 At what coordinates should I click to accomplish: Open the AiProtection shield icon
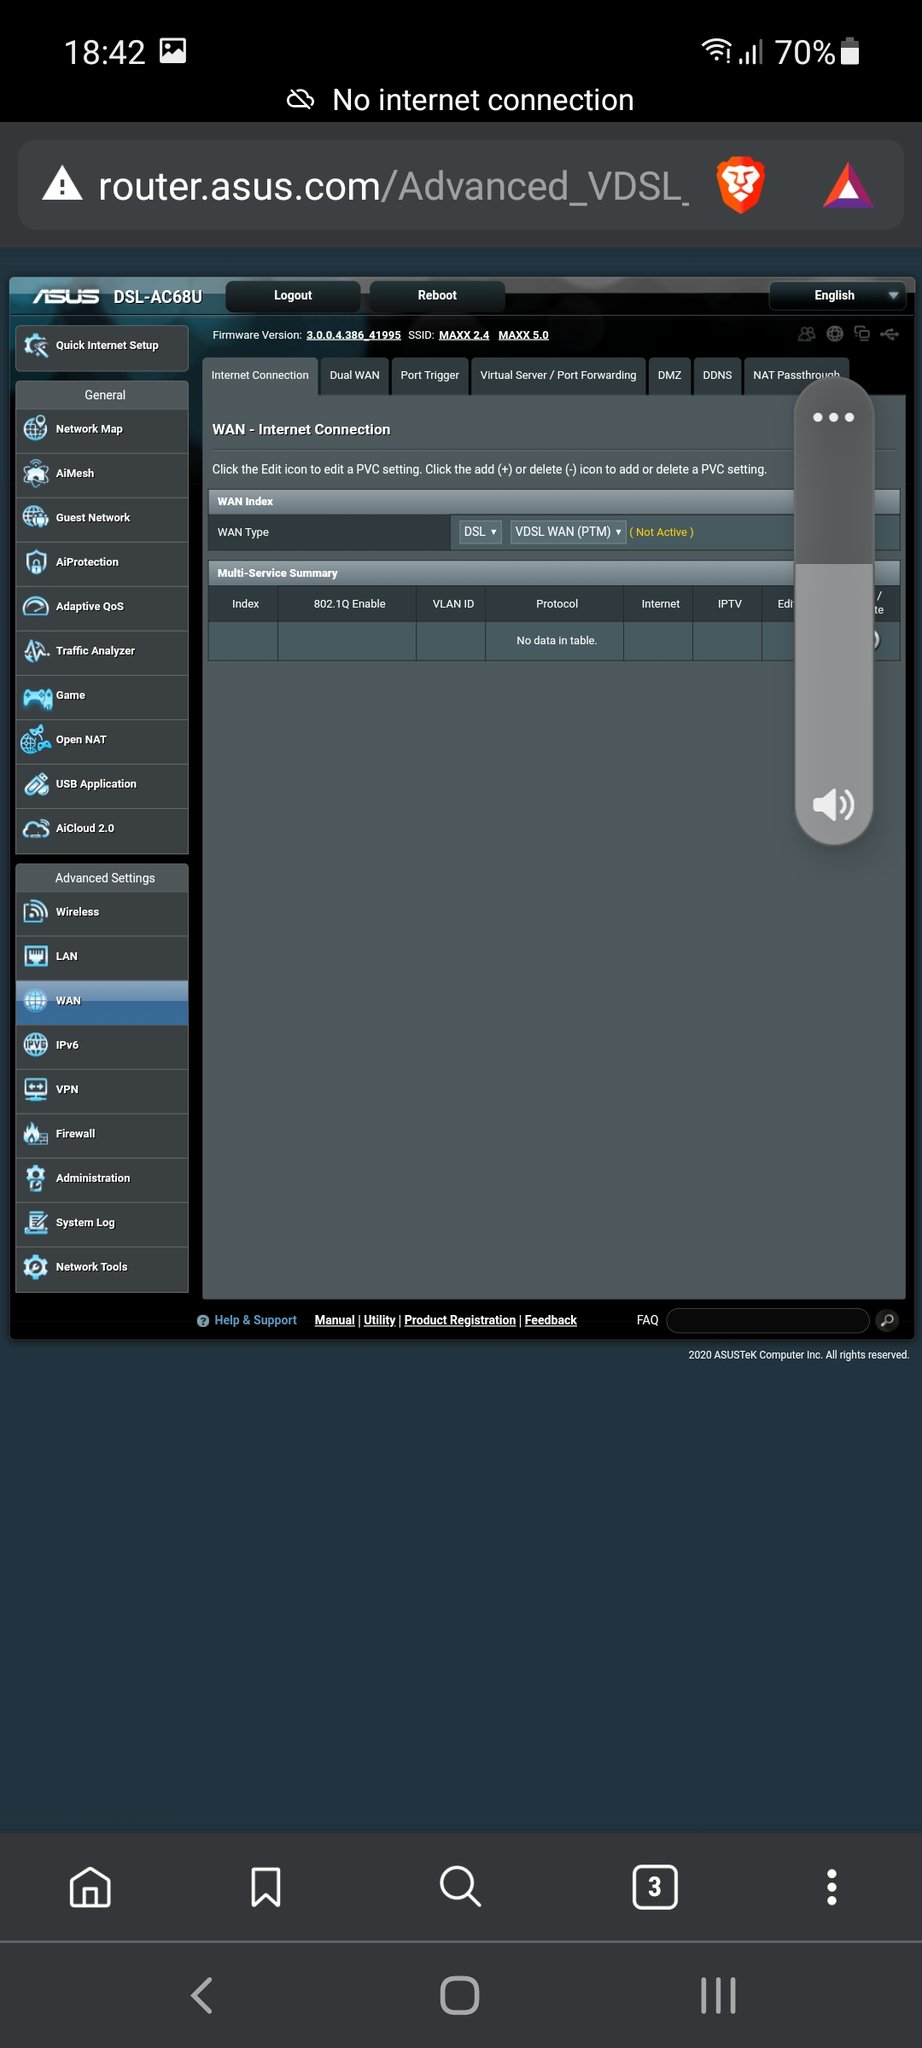[x=36, y=562]
